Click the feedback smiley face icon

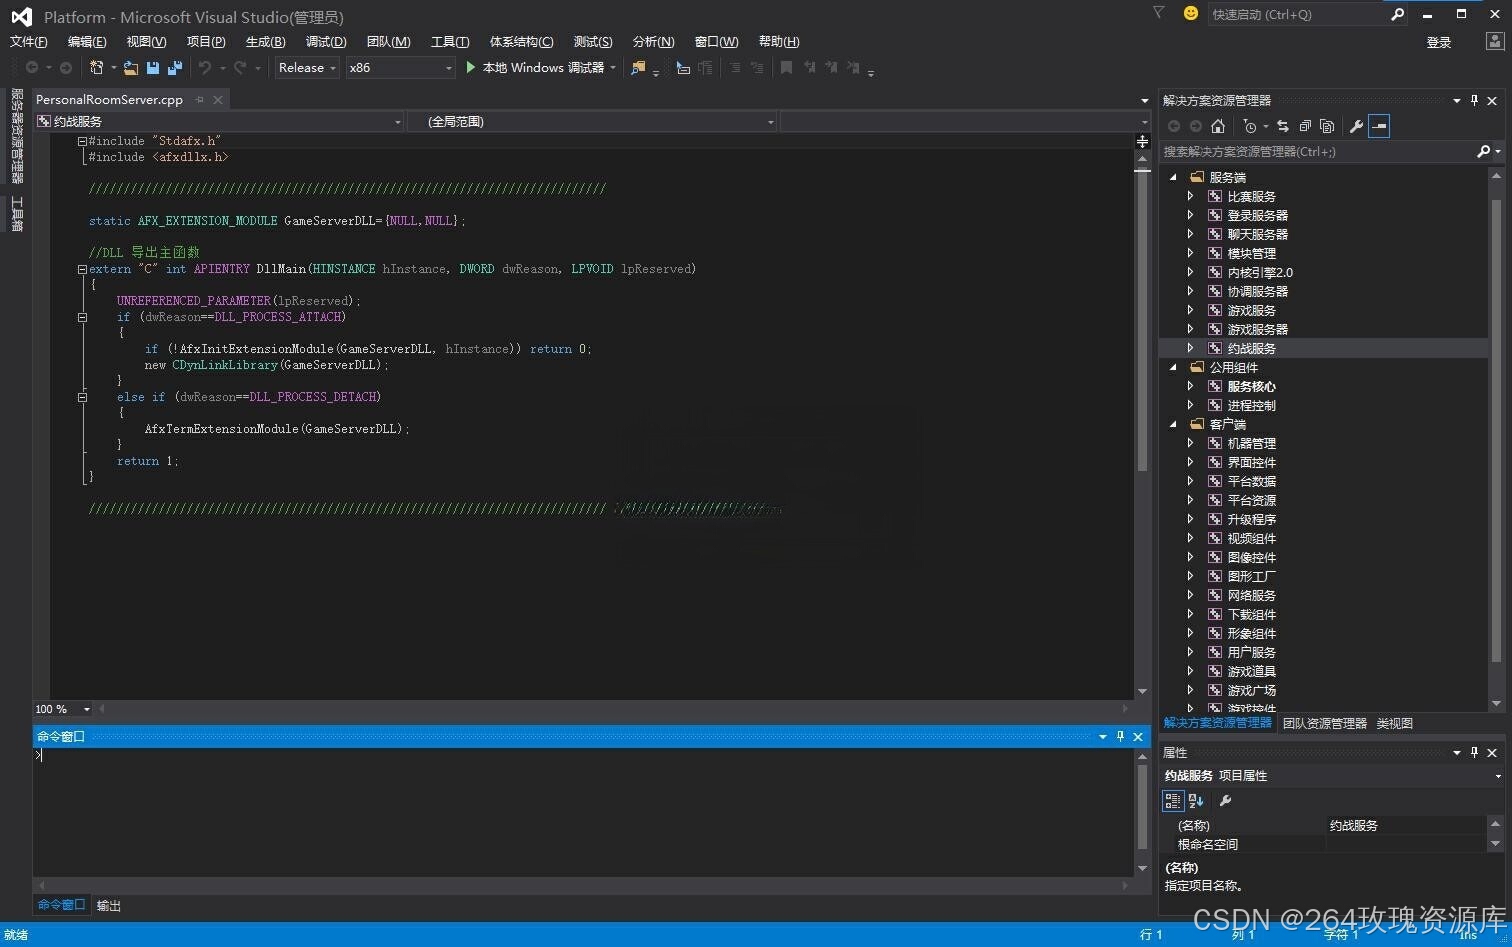point(1190,13)
